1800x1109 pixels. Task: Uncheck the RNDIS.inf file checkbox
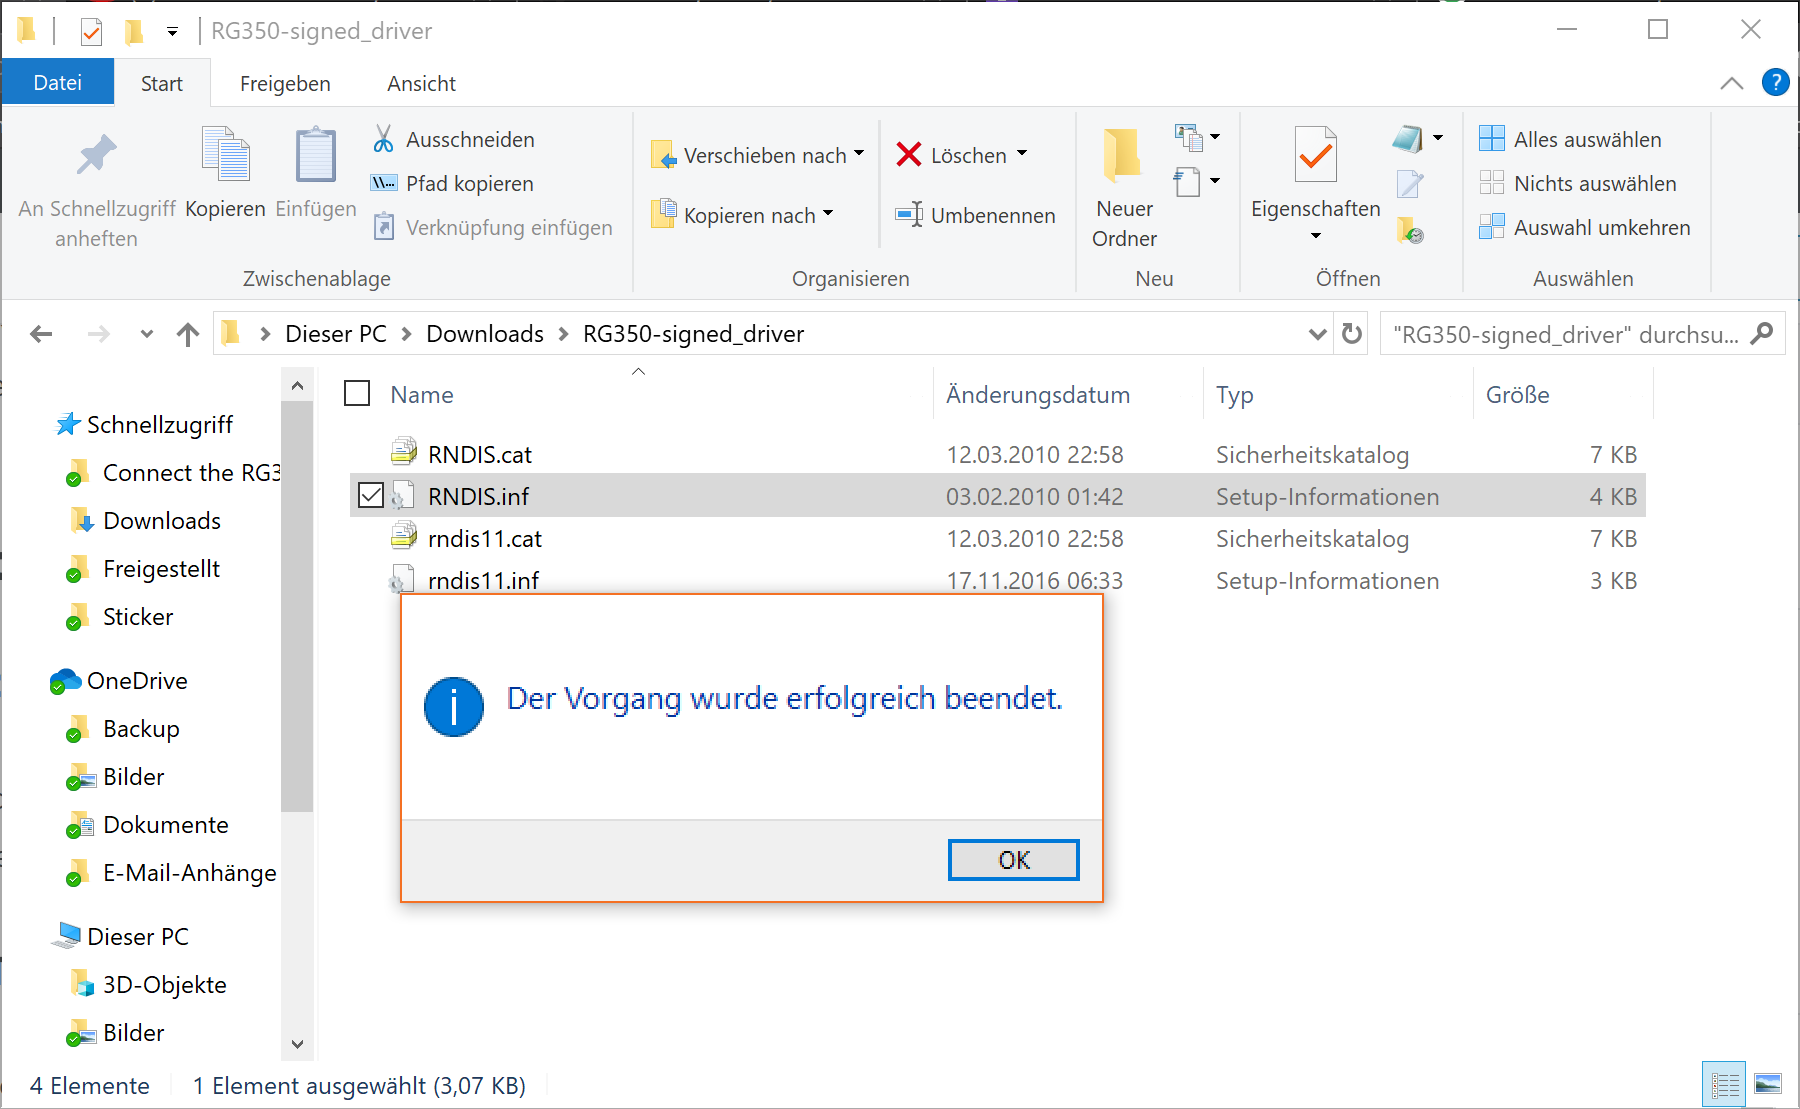[x=371, y=495]
